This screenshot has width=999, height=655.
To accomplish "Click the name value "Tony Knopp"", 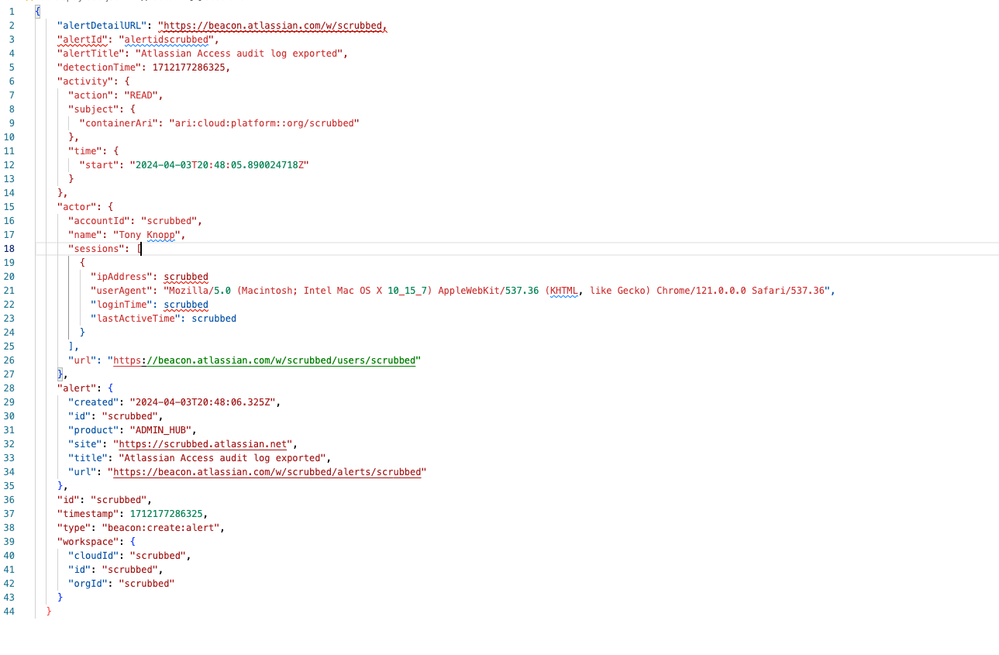I will click(147, 235).
